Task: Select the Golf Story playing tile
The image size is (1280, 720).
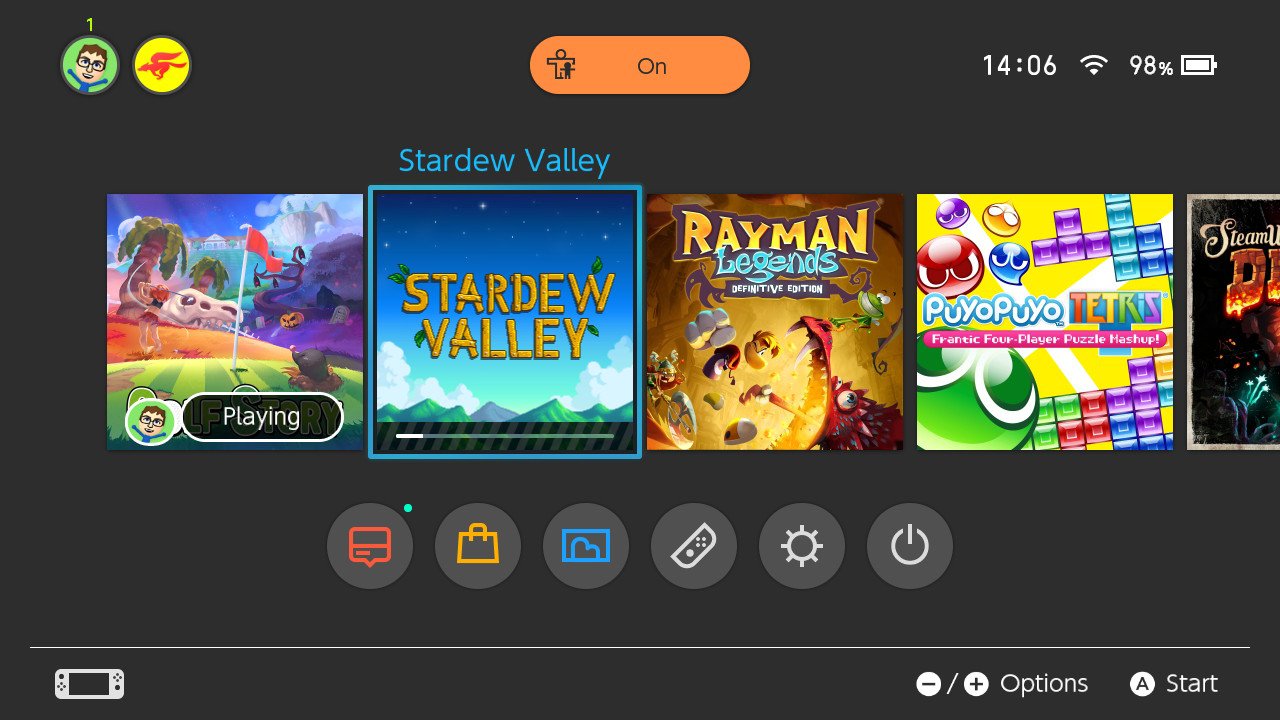Action: point(235,322)
